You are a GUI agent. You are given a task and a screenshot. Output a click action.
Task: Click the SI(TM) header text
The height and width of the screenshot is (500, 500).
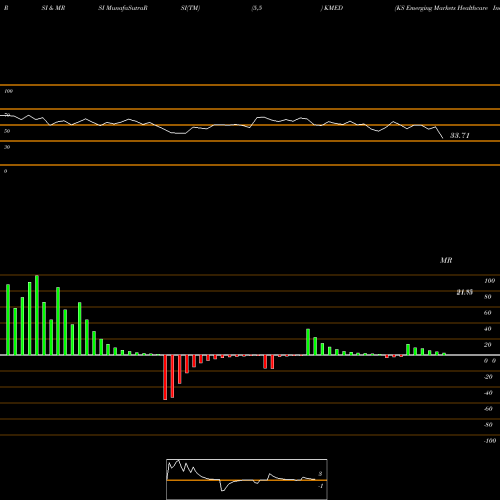(190, 8)
